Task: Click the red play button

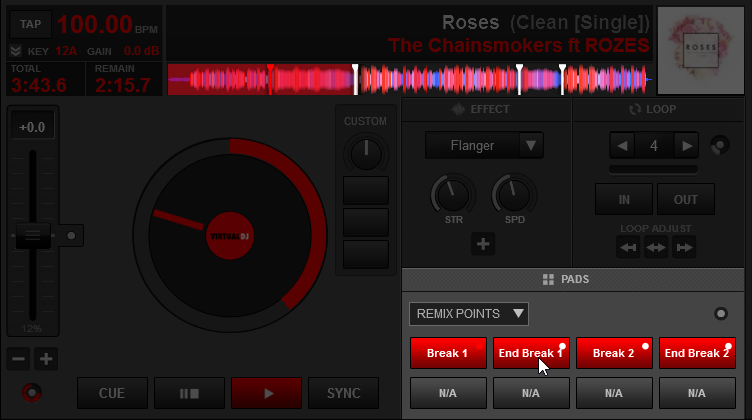Action: tap(267, 393)
